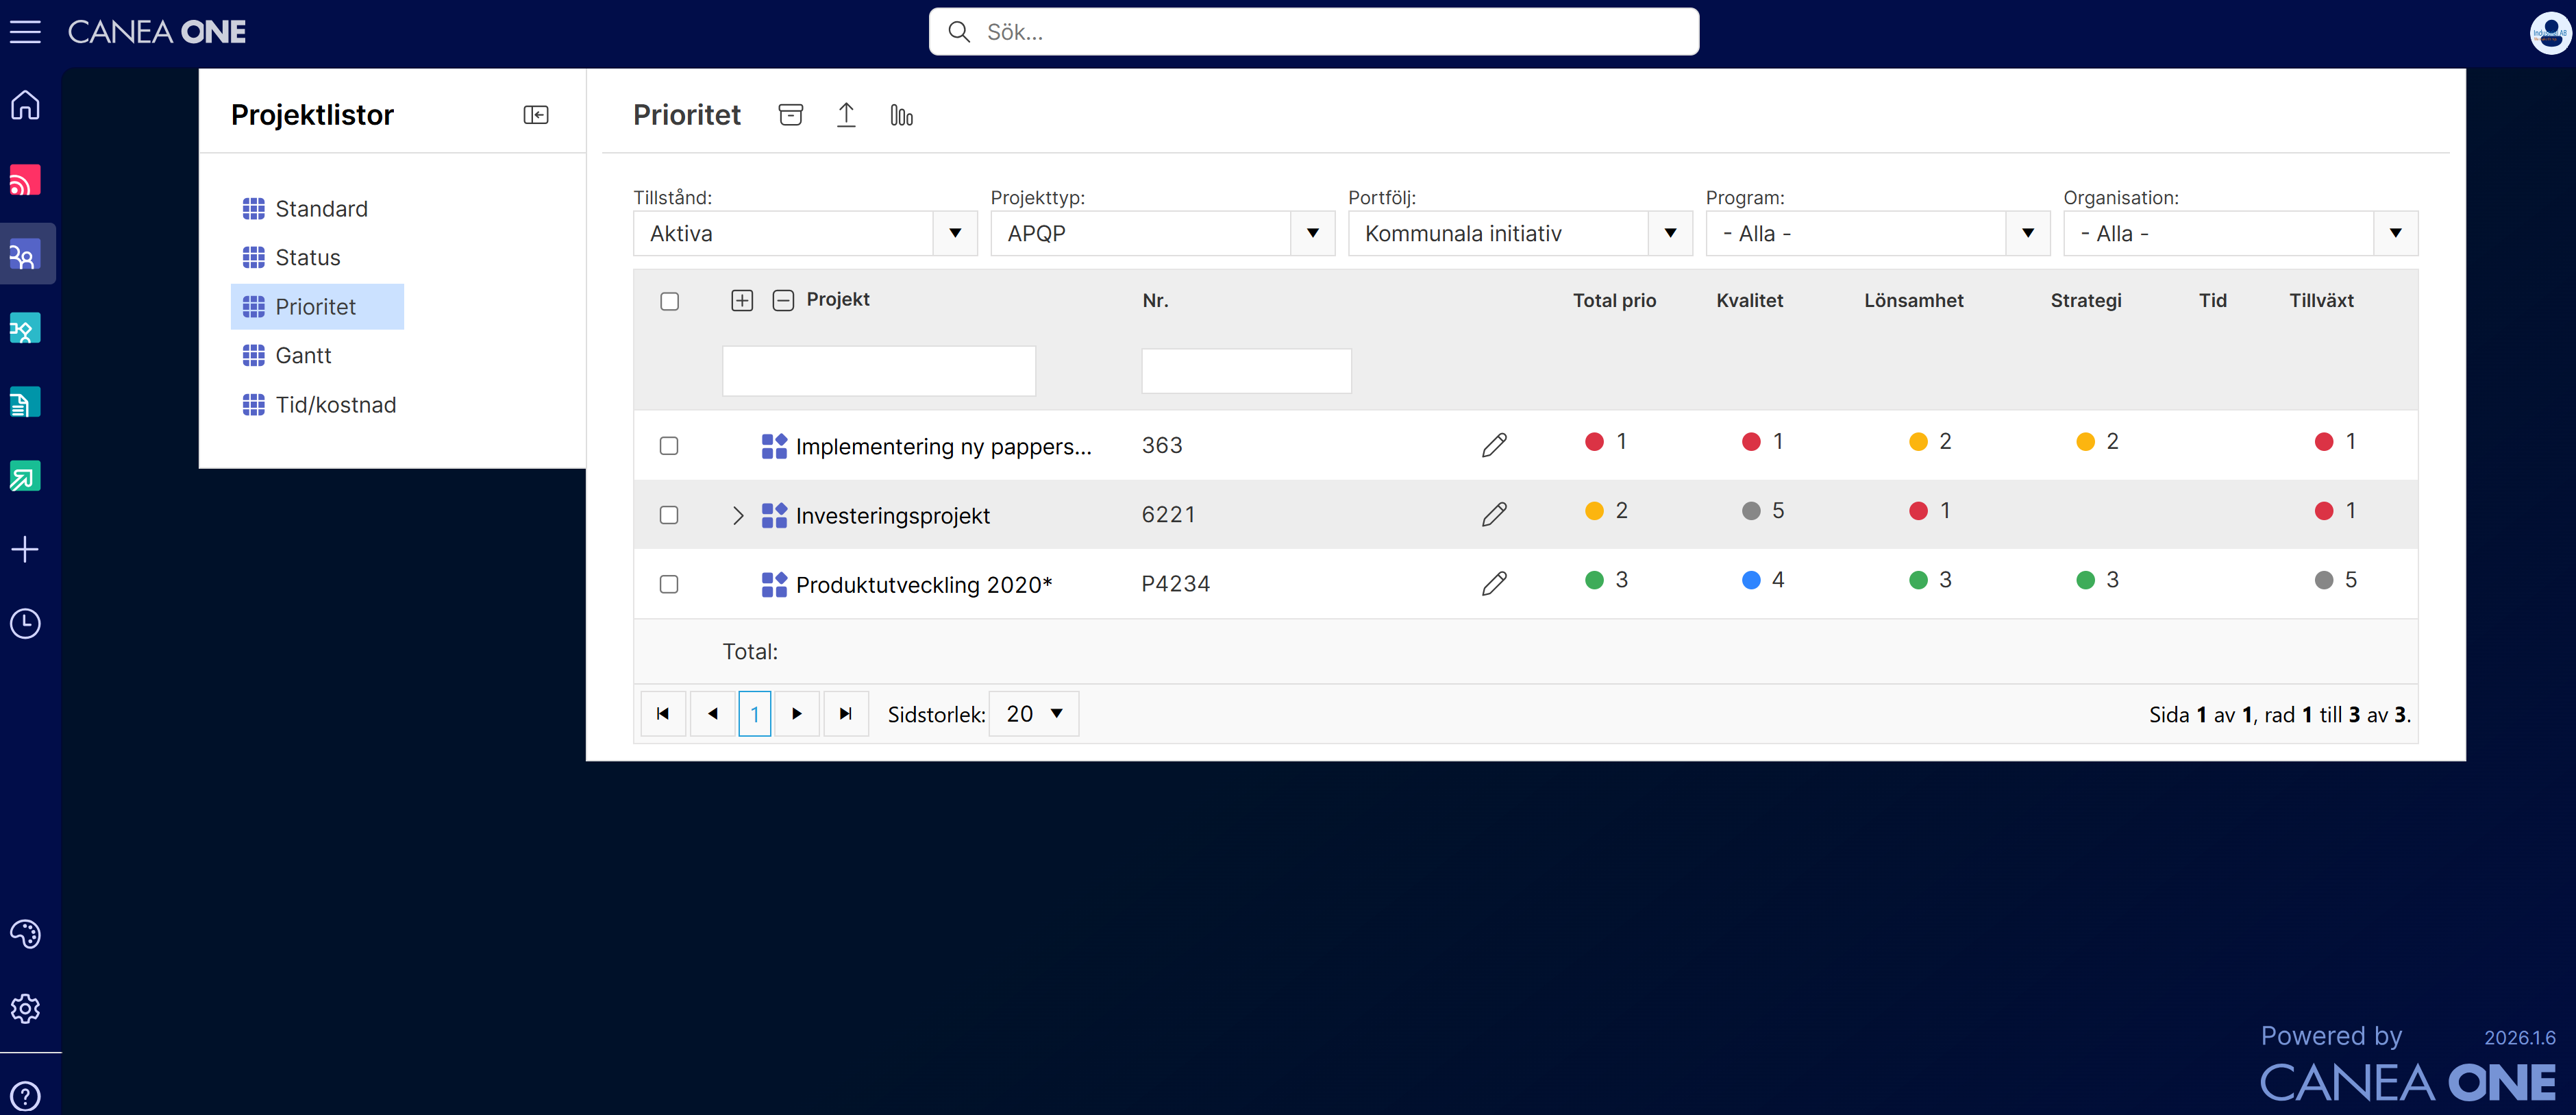Open the Organisation dropdown
This screenshot has height=1115, width=2576.
click(x=2240, y=233)
